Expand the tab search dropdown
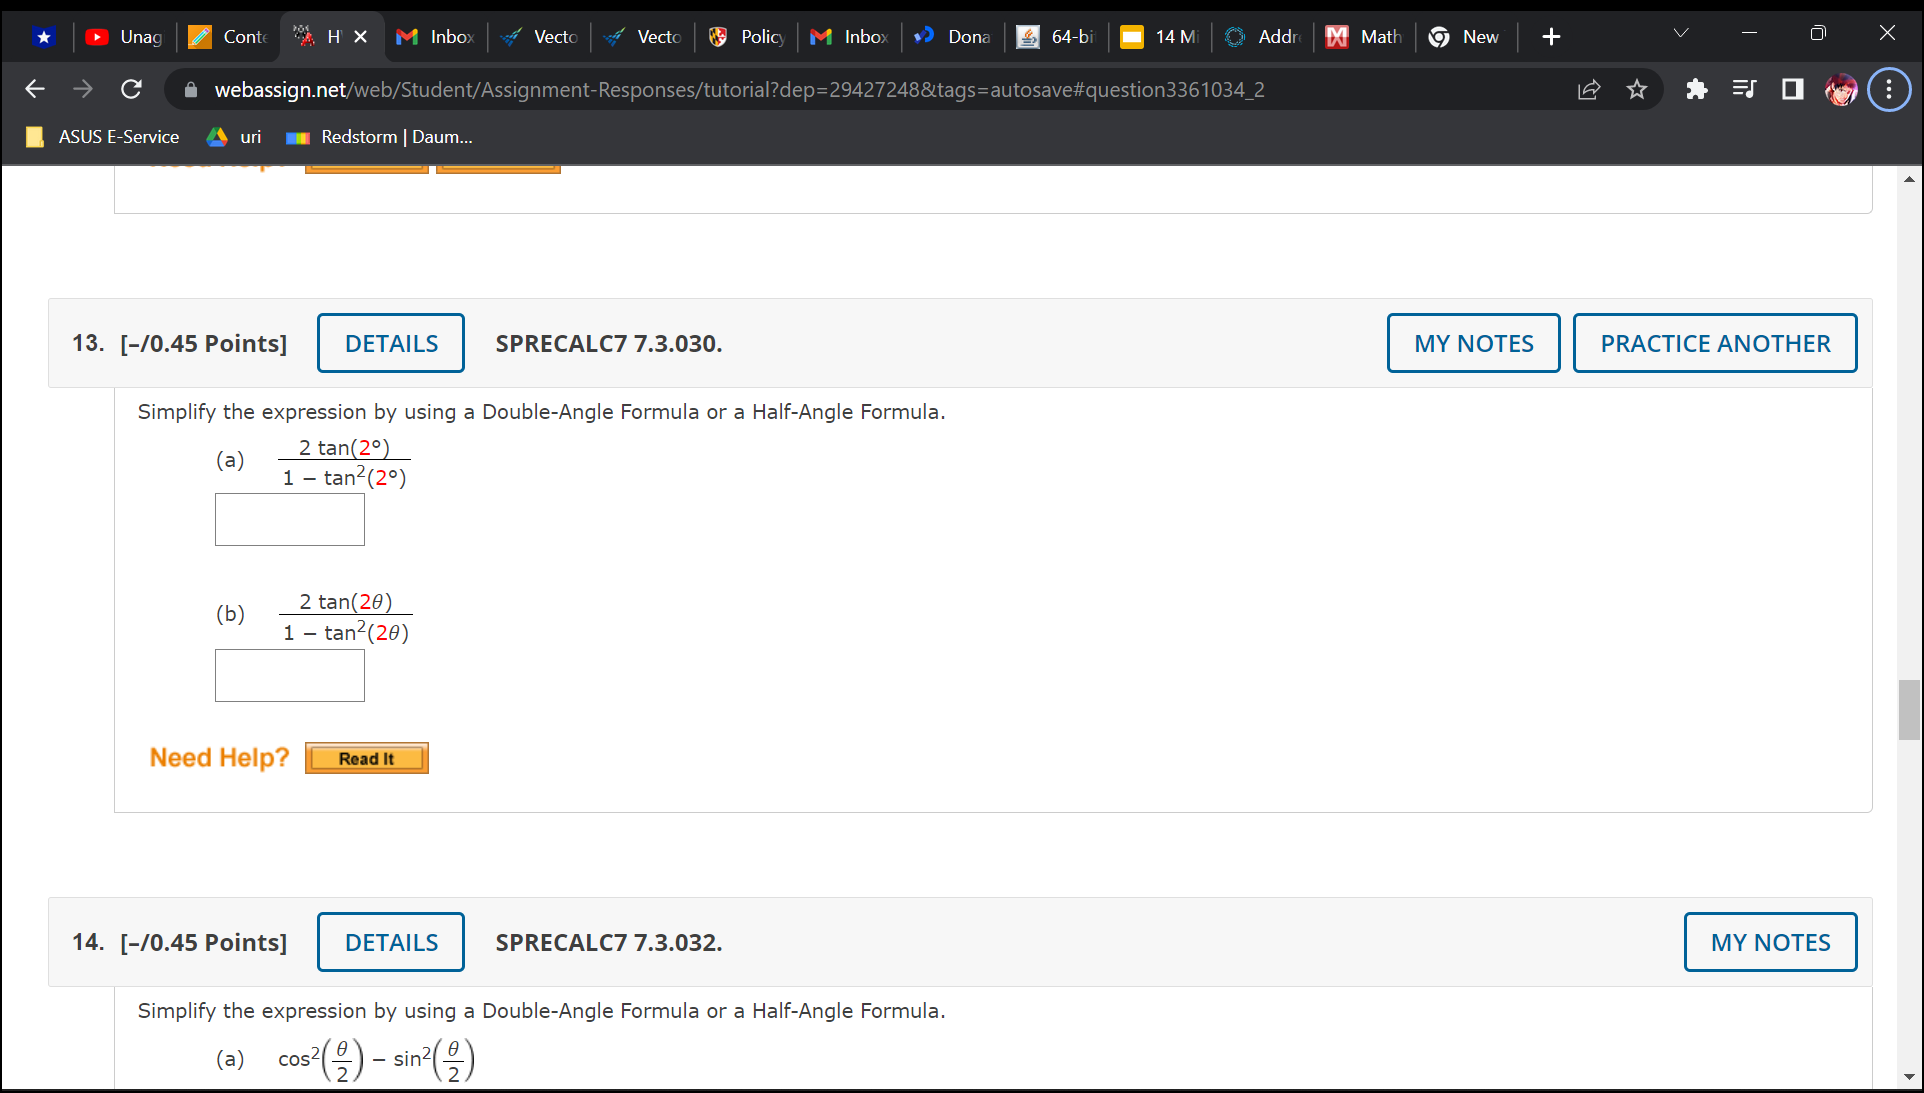Viewport: 1924px width, 1093px height. pos(1681,34)
